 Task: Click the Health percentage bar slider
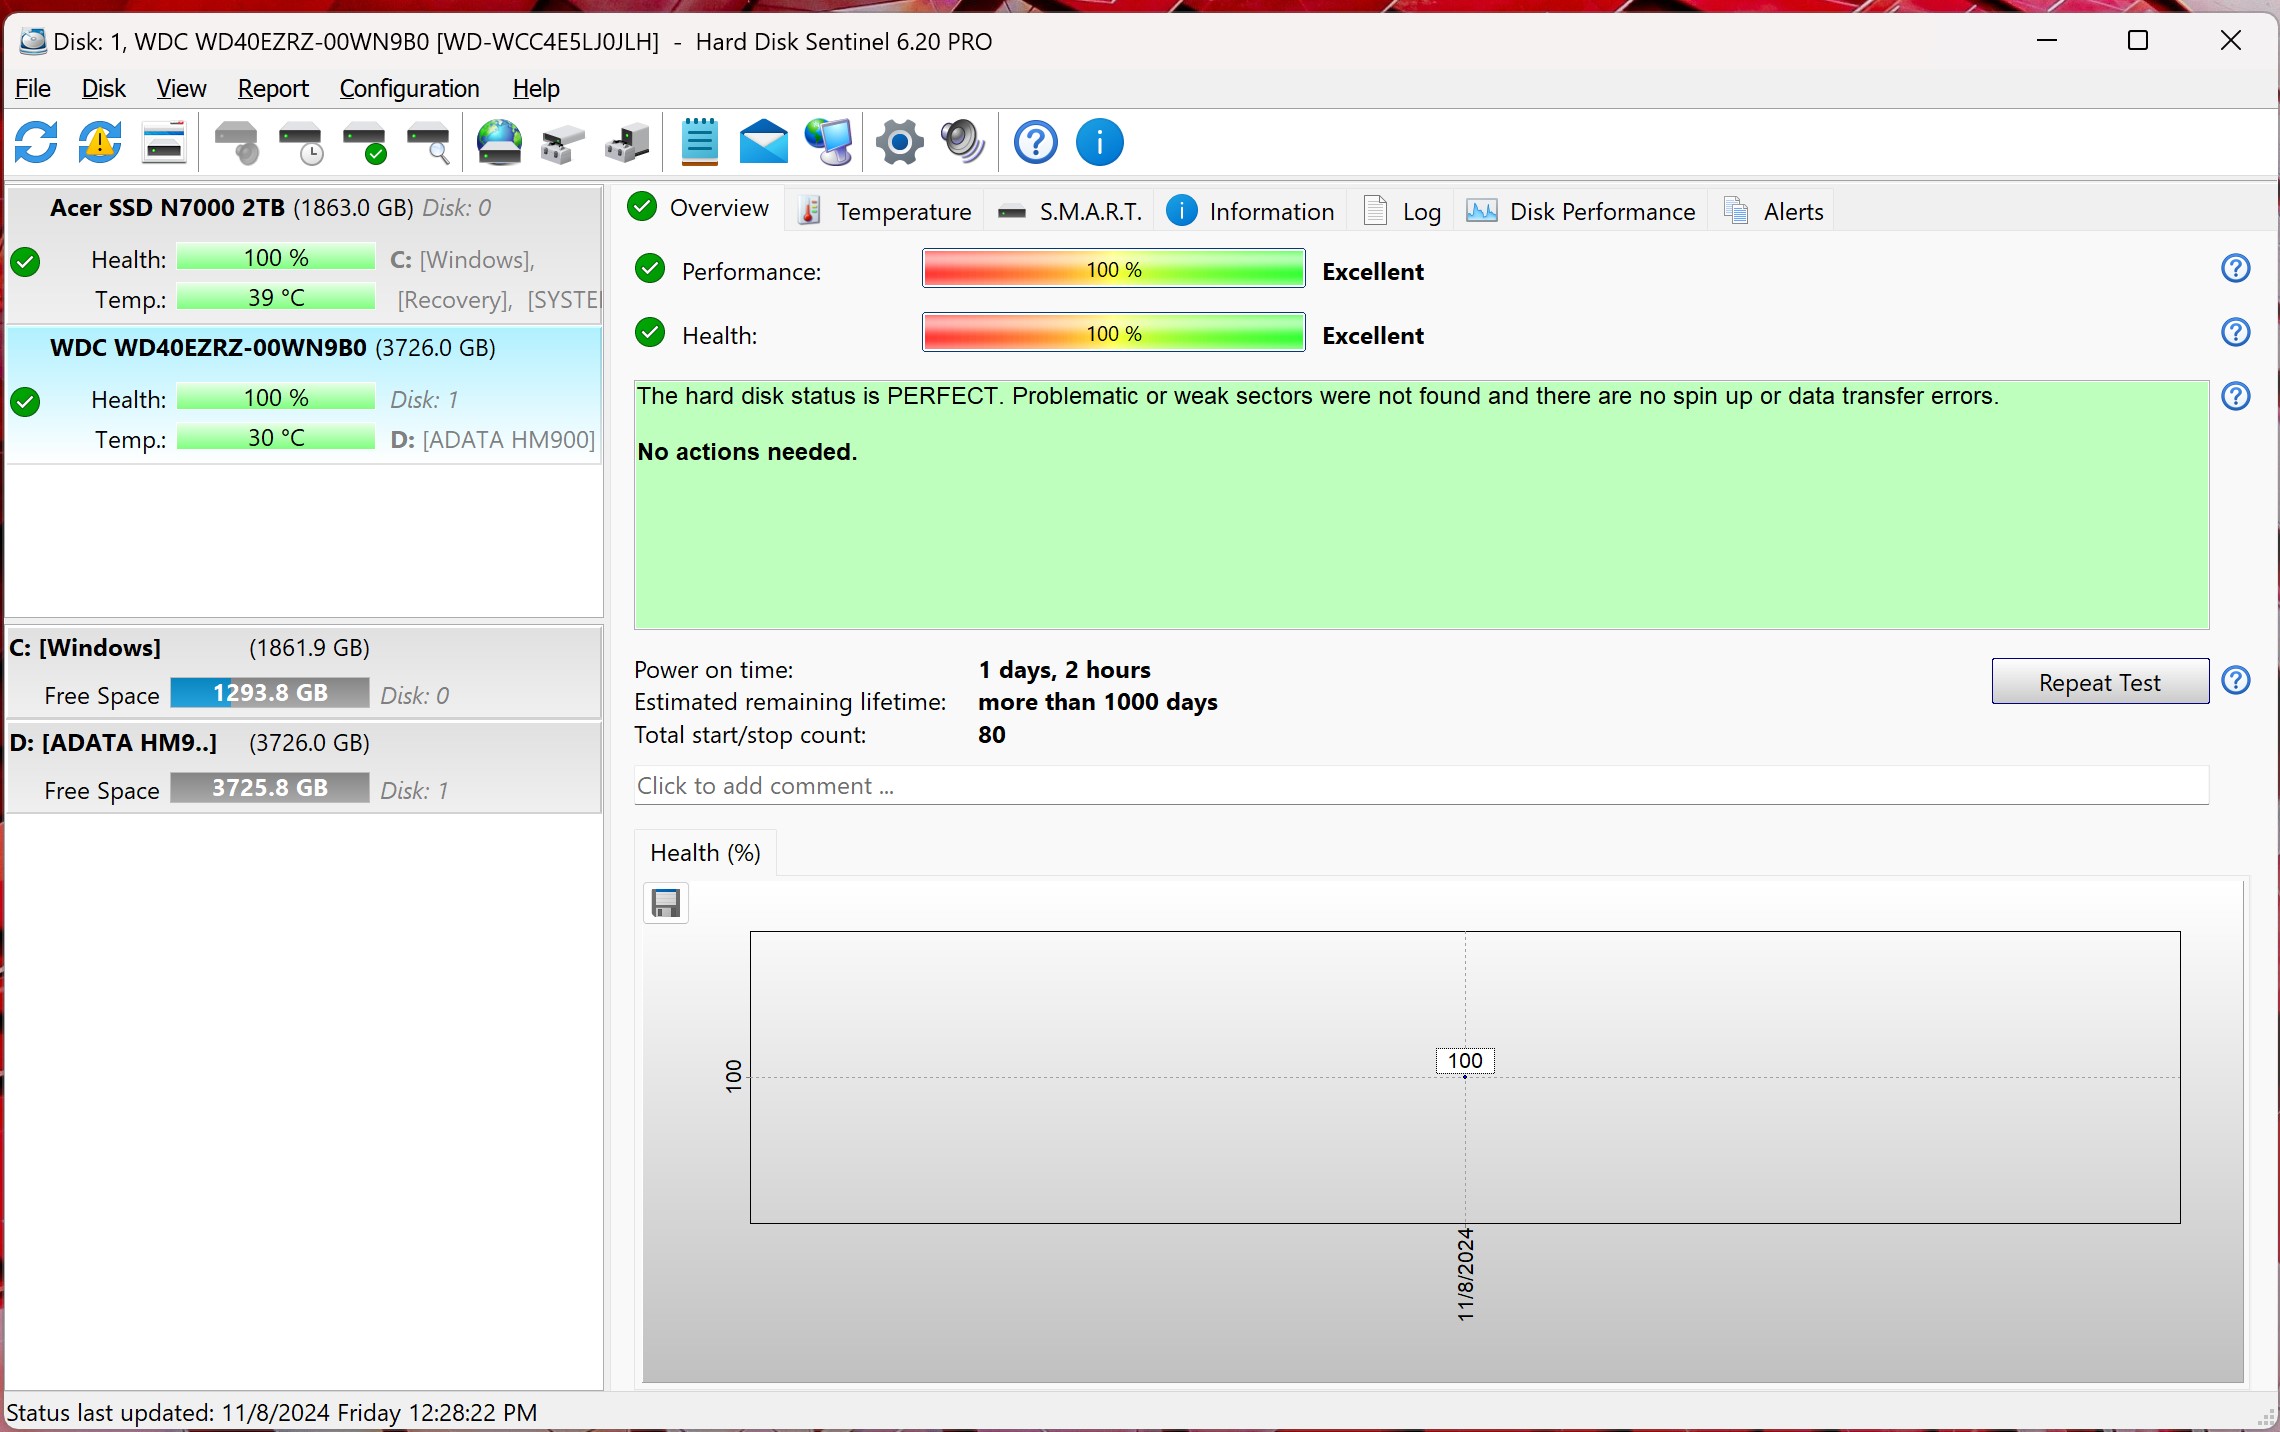coord(1114,335)
